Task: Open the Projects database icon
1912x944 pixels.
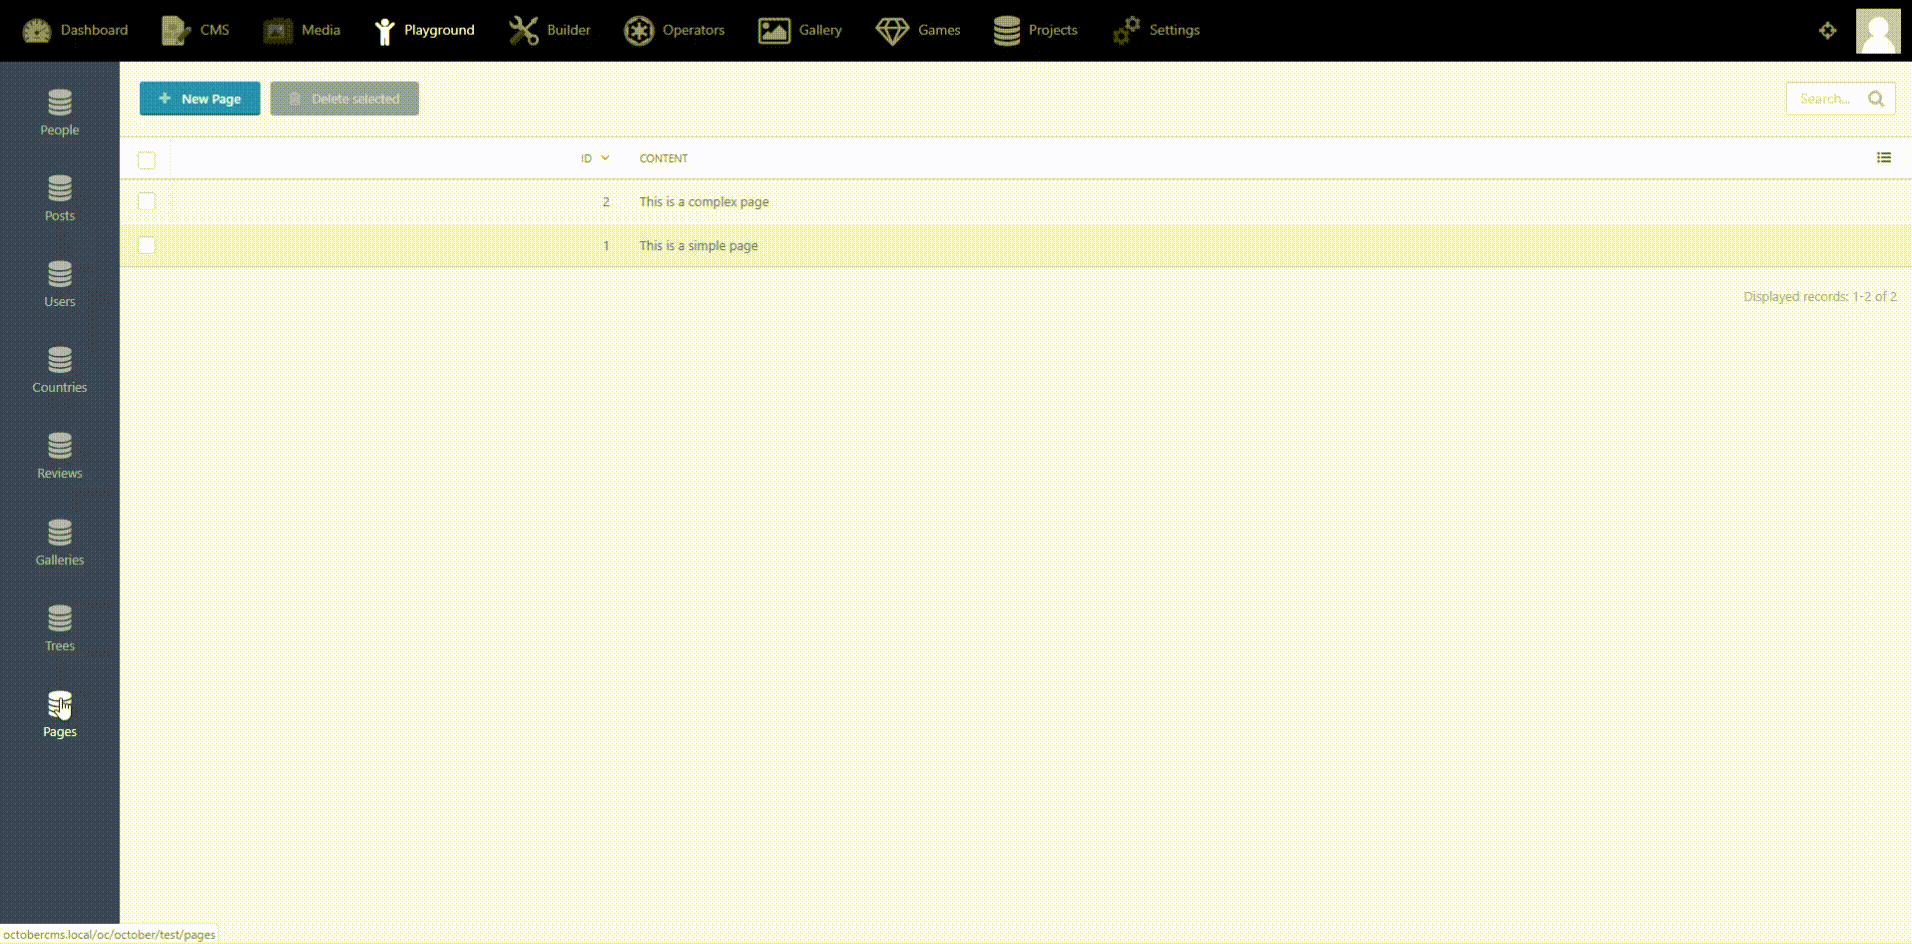Action: coord(1007,31)
